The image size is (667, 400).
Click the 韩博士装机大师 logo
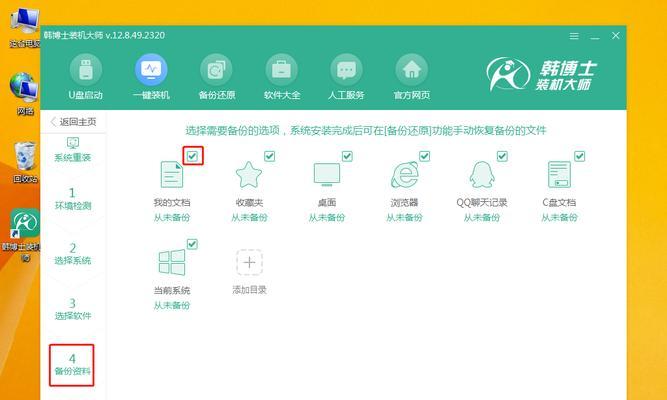coord(542,74)
